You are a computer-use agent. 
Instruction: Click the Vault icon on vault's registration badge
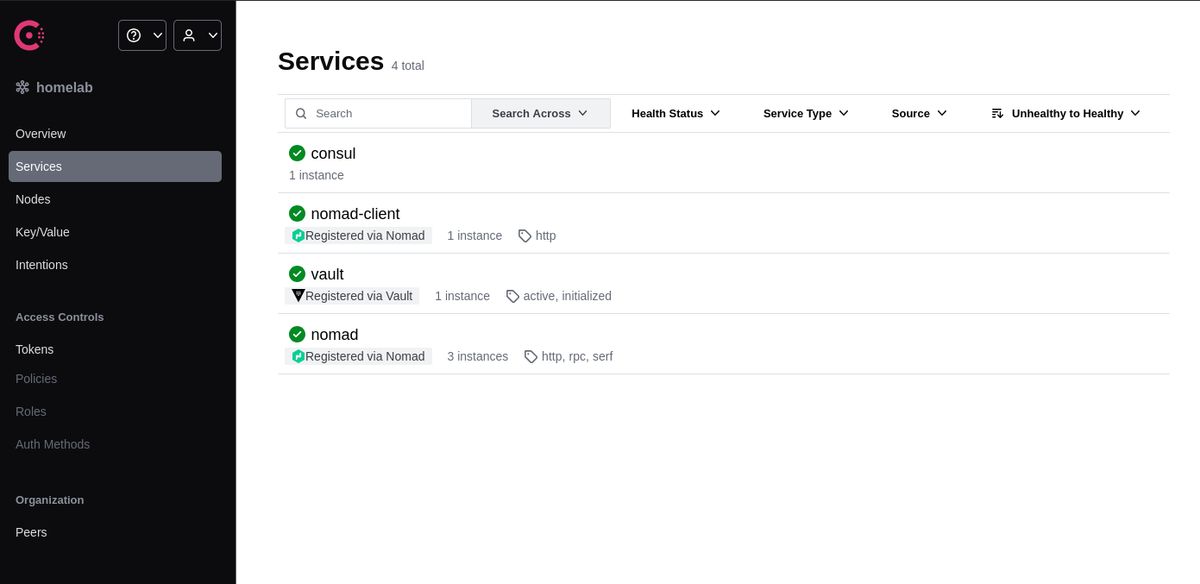coord(298,295)
